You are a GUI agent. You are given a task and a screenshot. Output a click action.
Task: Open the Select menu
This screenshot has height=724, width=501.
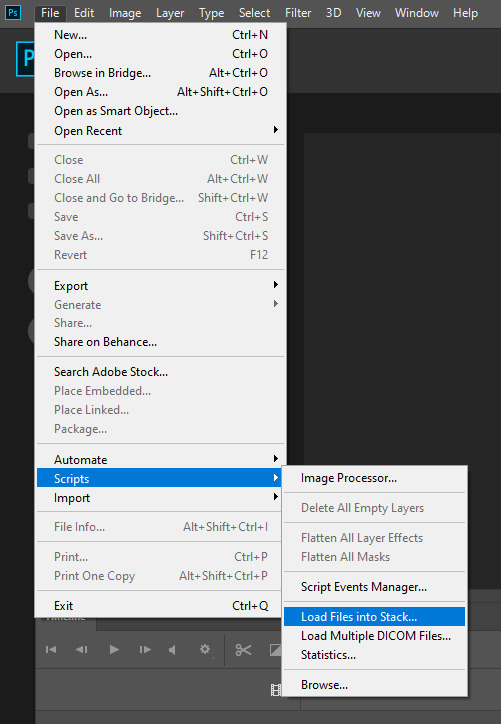(x=254, y=13)
